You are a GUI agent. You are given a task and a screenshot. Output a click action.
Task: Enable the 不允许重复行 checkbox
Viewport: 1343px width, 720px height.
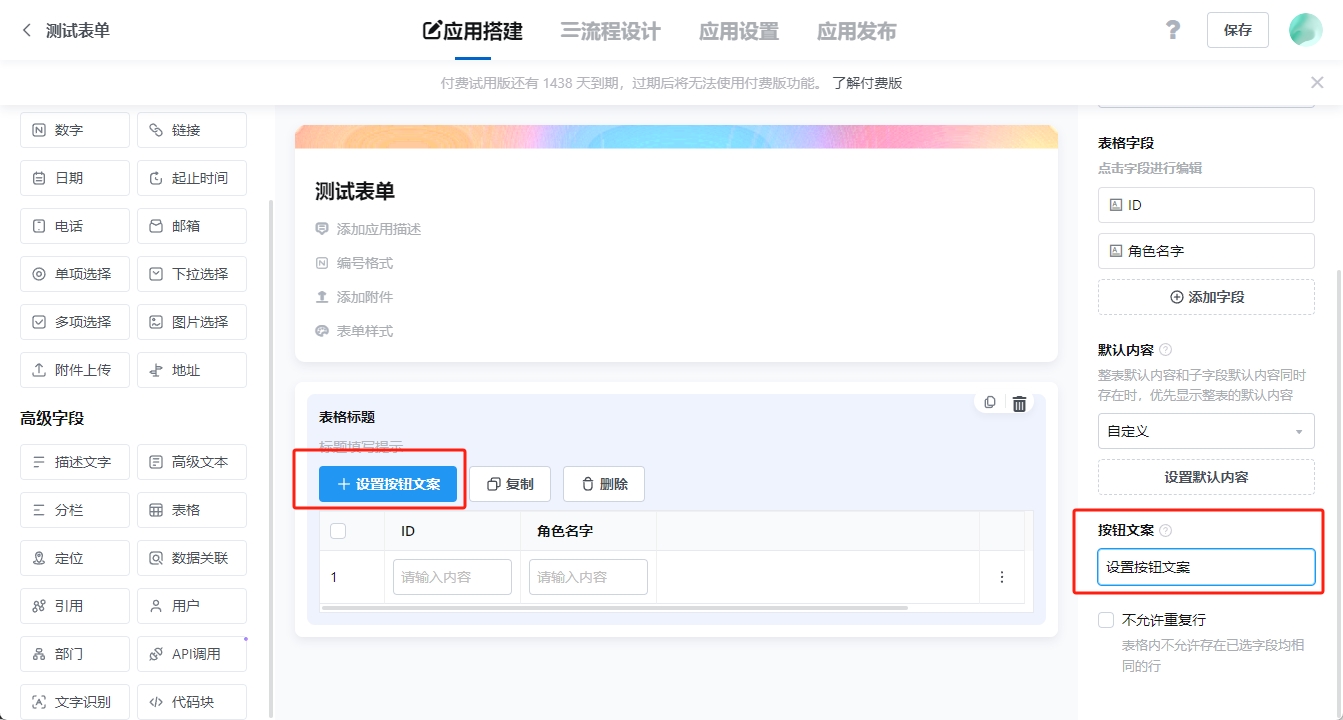pyautogui.click(x=1105, y=619)
